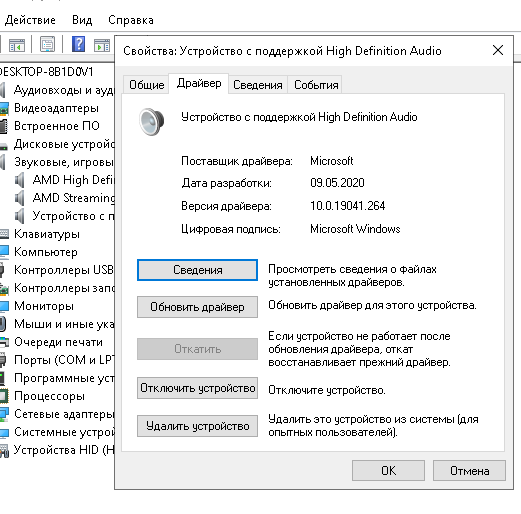This screenshot has width=521, height=514.
Task: Select Очереди печати tree item
Action: pyautogui.click(x=58, y=342)
